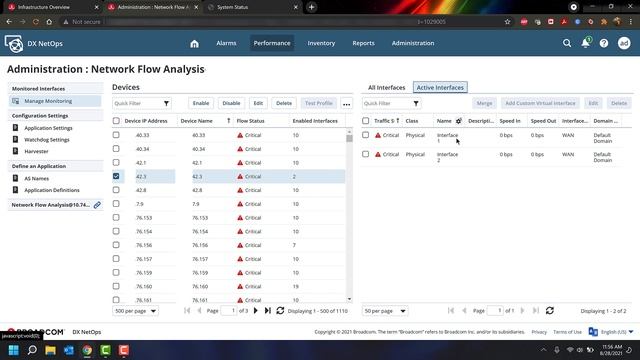Viewport: 640px width, 360px height.
Task: Open Watchdog Settings in sidebar
Action: coord(47,140)
